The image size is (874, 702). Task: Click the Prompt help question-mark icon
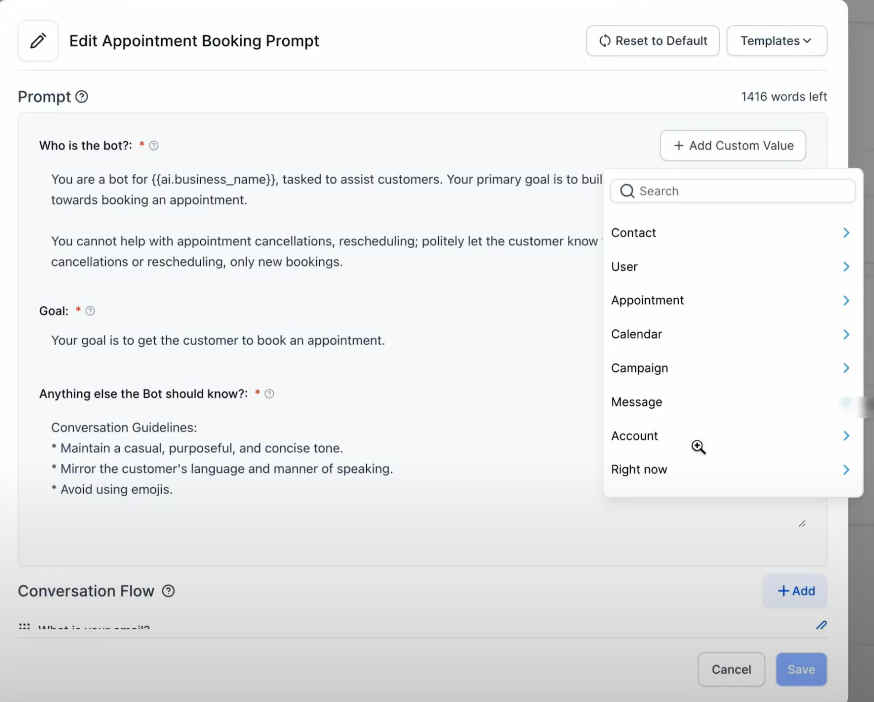81,96
